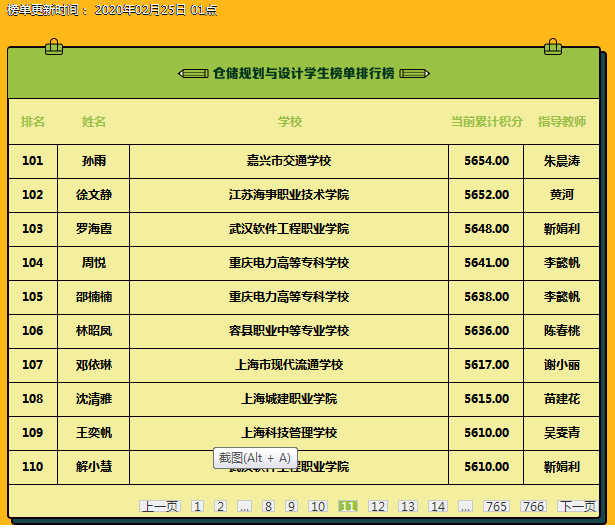Click the right binder clip icon
This screenshot has width=615, height=529.
[552, 46]
